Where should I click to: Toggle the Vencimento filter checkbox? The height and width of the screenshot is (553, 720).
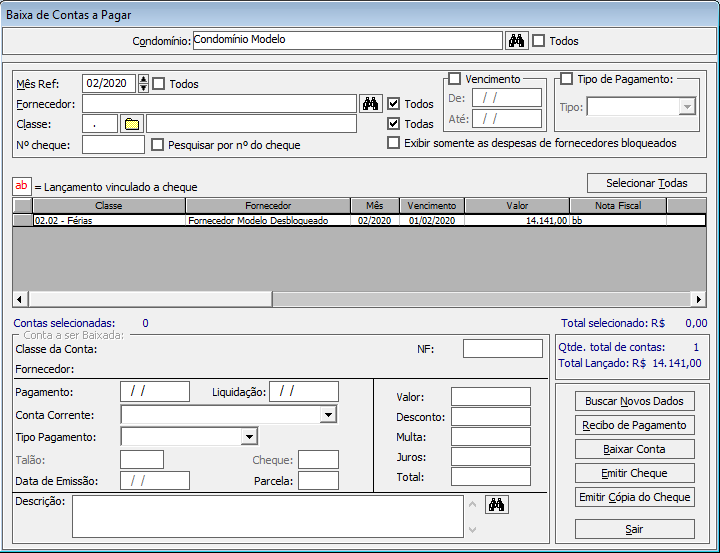455,79
